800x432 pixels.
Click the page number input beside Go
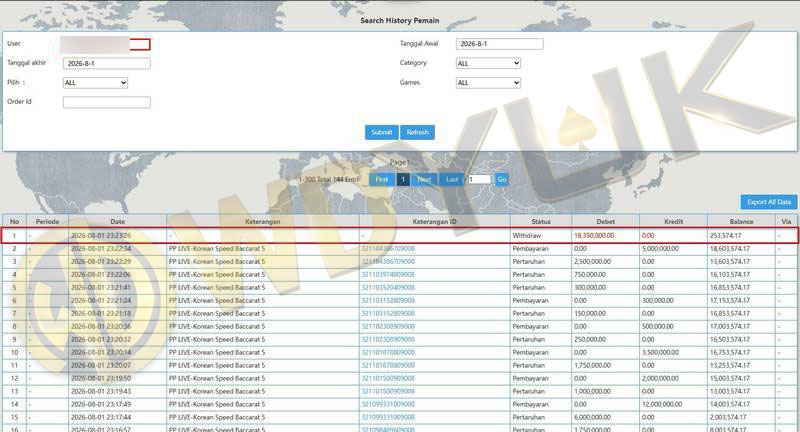pos(480,180)
